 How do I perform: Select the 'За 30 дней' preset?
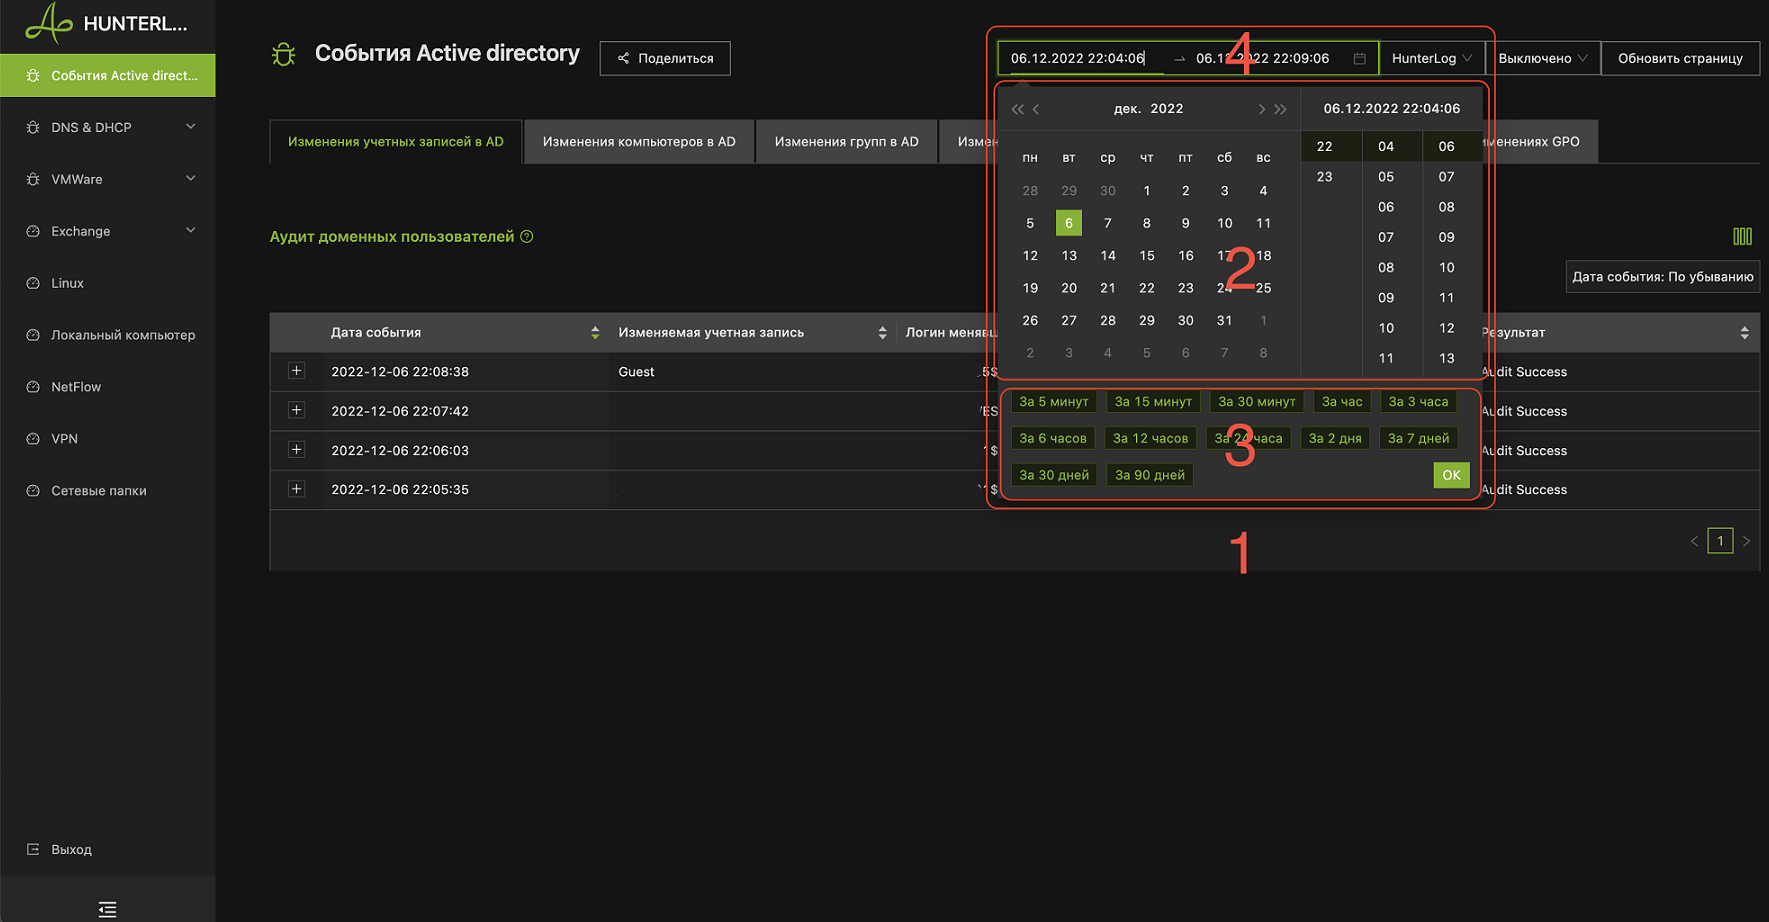1054,475
